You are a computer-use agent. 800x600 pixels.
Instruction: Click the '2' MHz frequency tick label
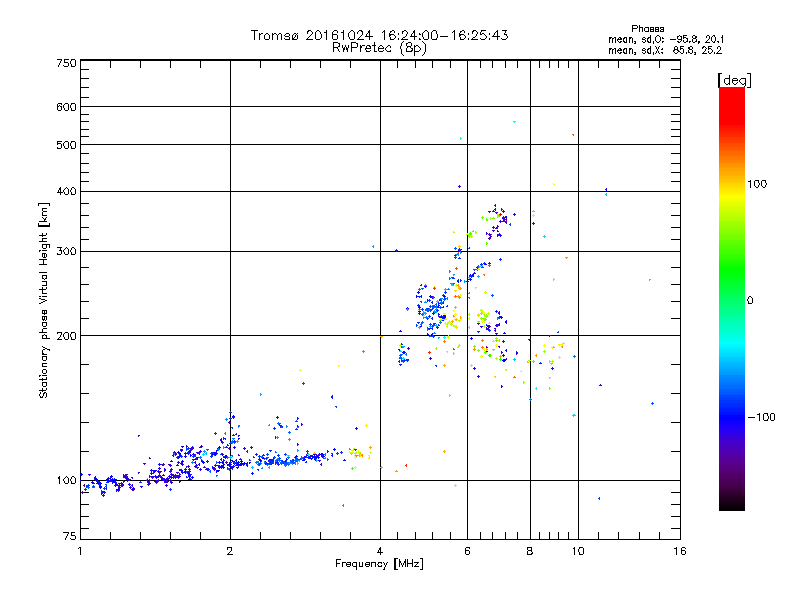(230, 551)
